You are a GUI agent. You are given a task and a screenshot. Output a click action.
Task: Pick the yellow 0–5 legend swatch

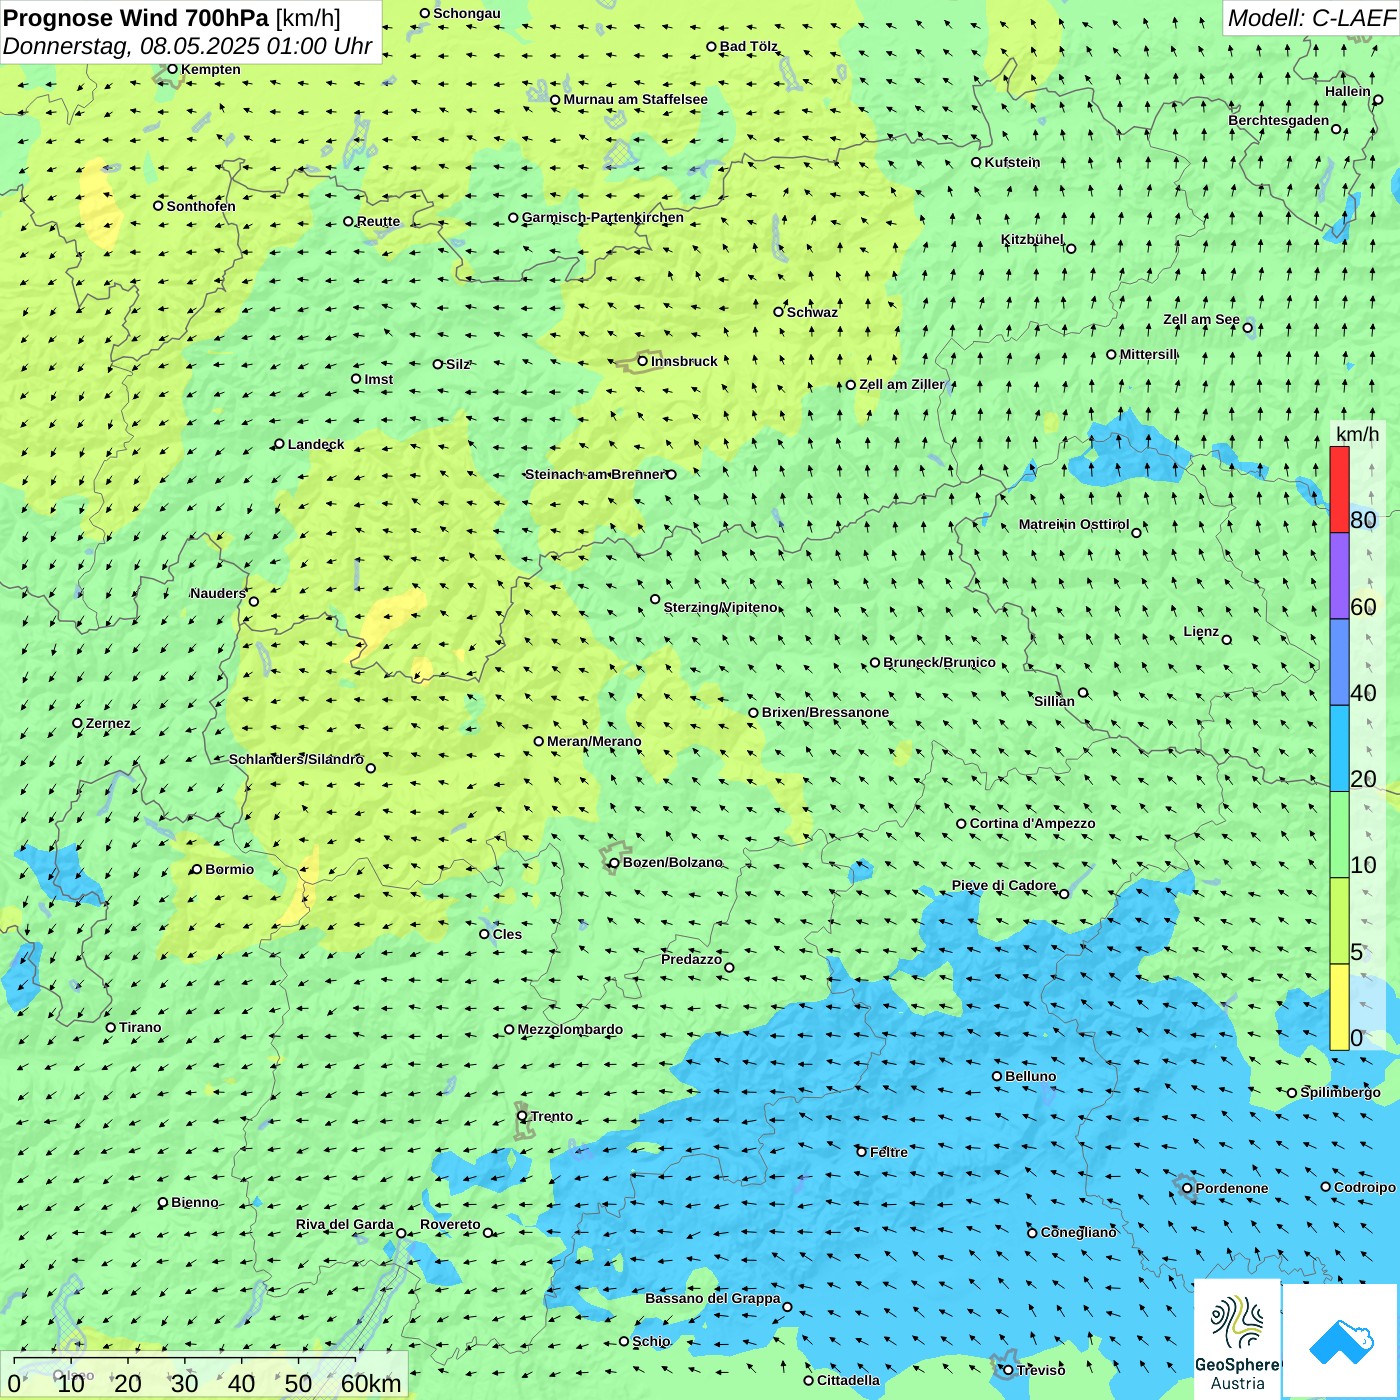[x=1339, y=1007]
